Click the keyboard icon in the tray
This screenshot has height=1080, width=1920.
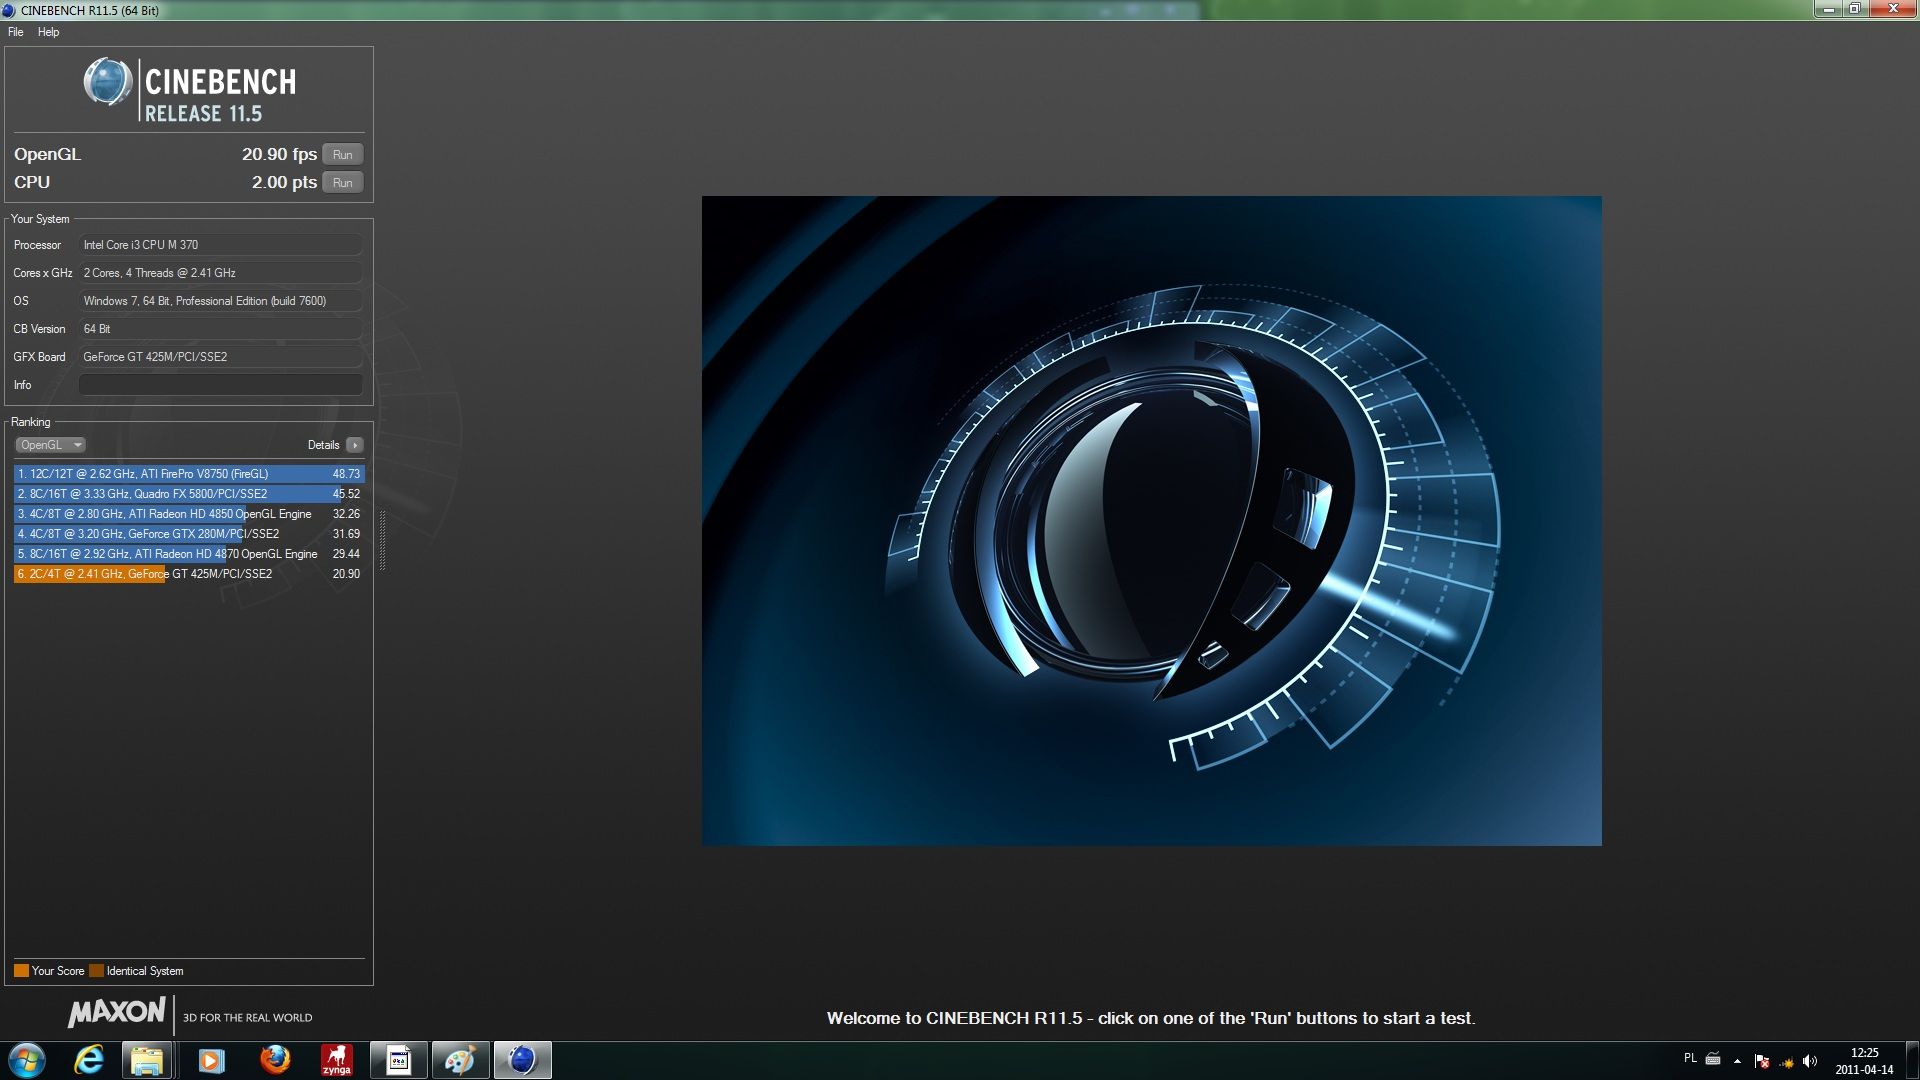pyautogui.click(x=1713, y=1058)
